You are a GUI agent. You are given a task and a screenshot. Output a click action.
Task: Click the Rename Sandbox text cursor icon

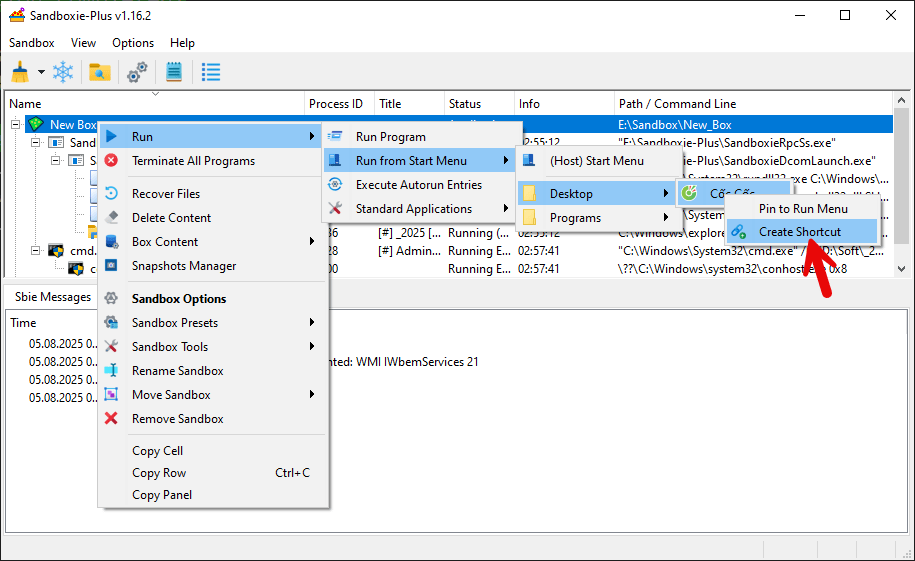[111, 370]
